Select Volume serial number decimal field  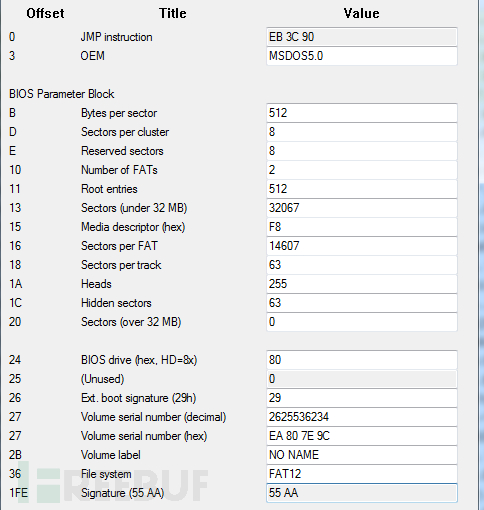pos(362,417)
